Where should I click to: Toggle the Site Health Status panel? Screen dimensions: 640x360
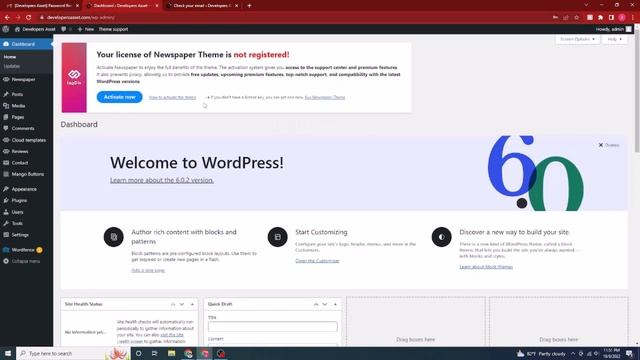point(192,304)
